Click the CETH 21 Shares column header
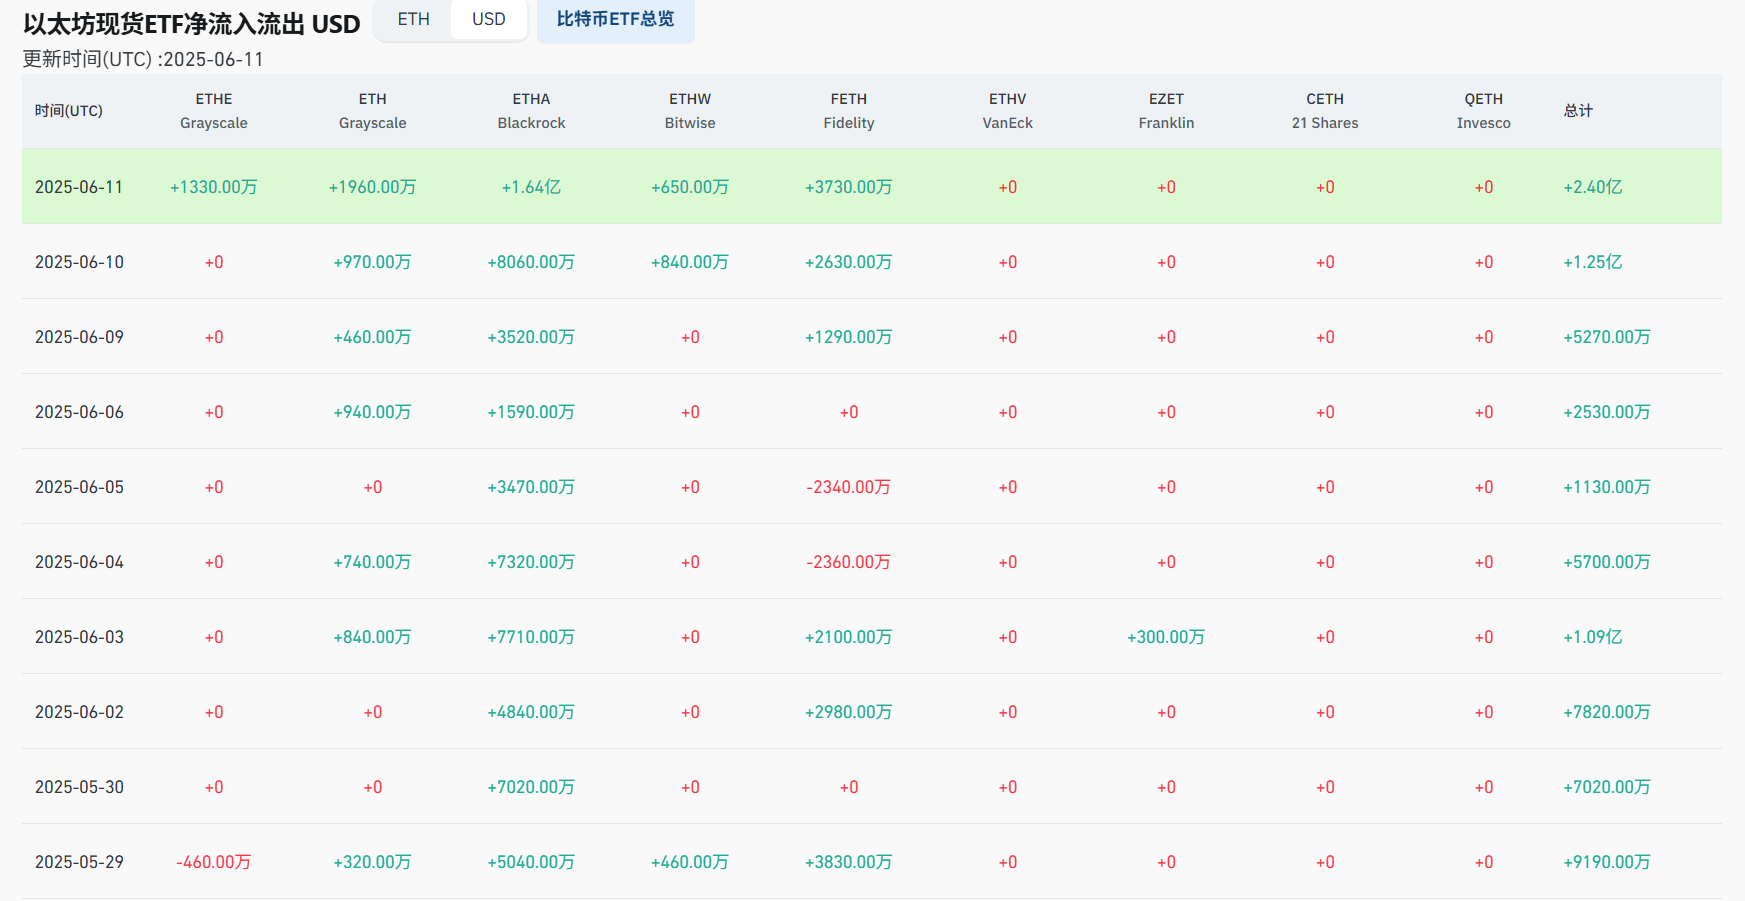Image resolution: width=1745 pixels, height=901 pixels. (x=1324, y=111)
